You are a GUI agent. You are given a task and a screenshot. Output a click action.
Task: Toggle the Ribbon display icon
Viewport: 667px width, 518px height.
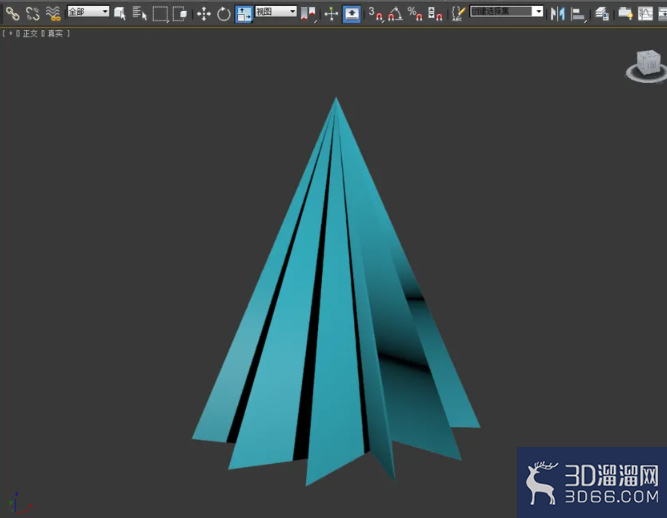click(x=625, y=14)
